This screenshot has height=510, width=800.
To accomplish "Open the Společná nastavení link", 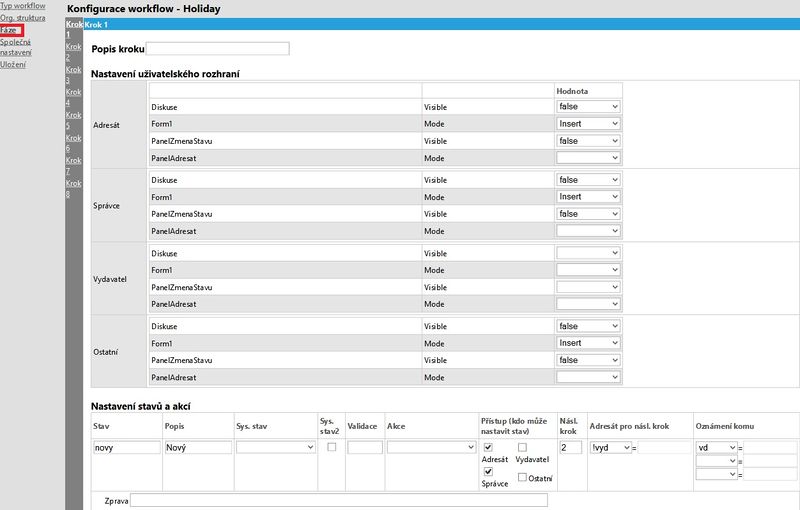I will [x=16, y=47].
